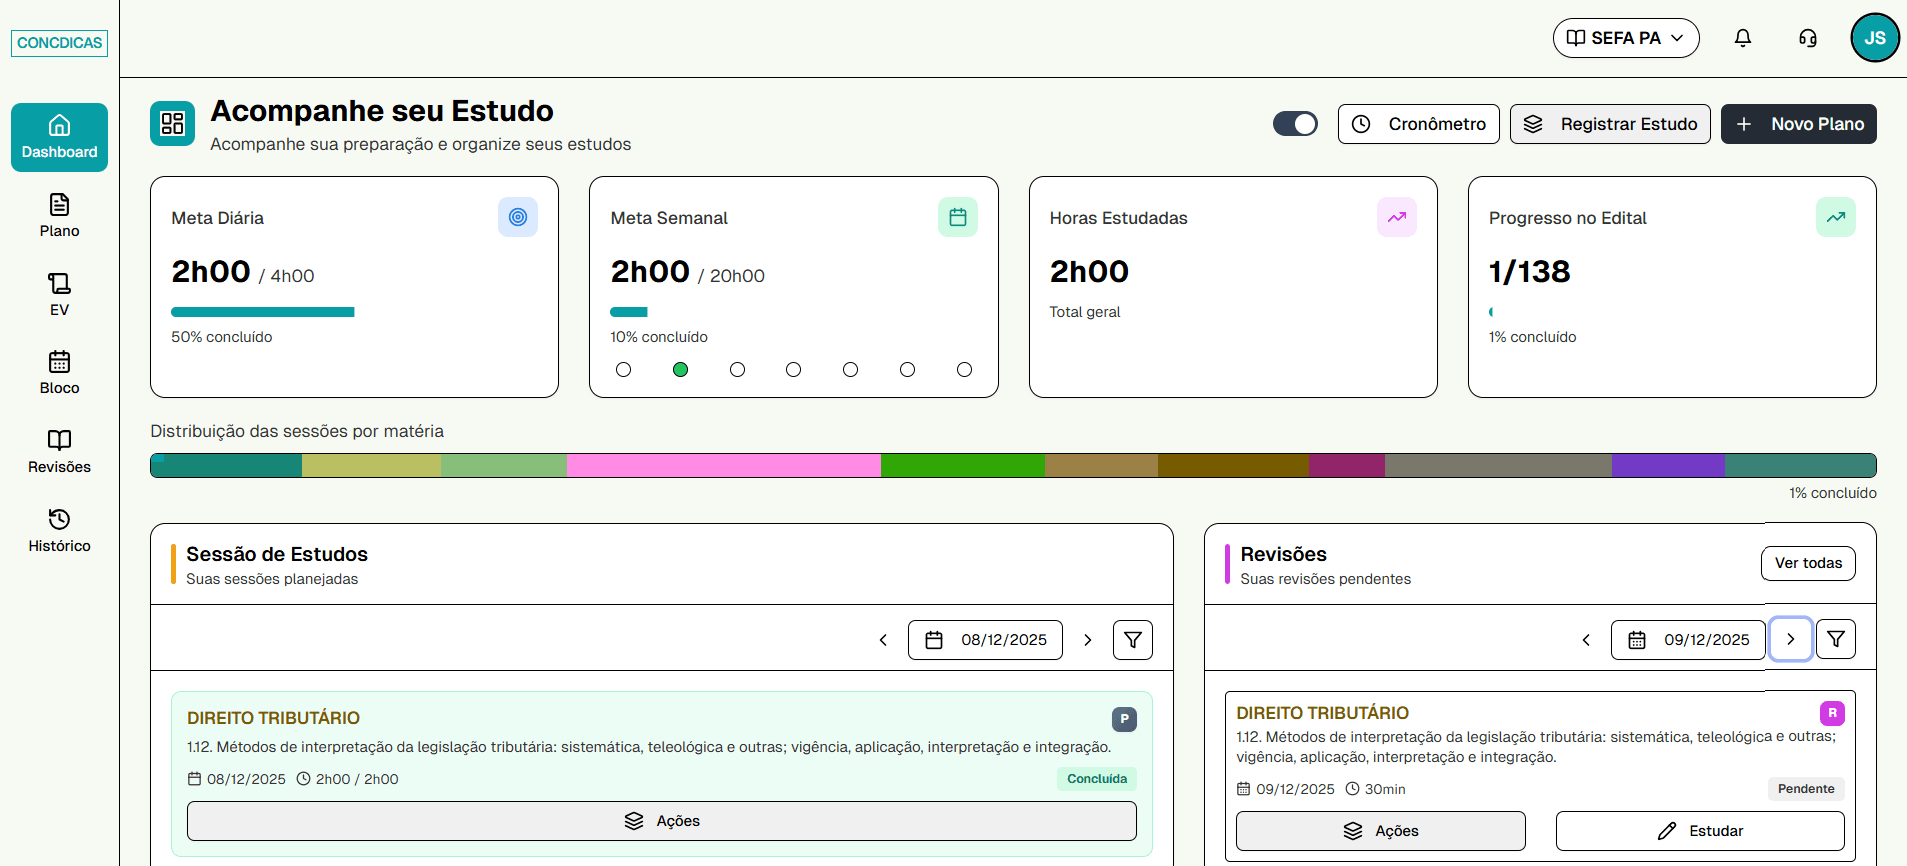Open the Histórico sidebar item

(x=60, y=531)
